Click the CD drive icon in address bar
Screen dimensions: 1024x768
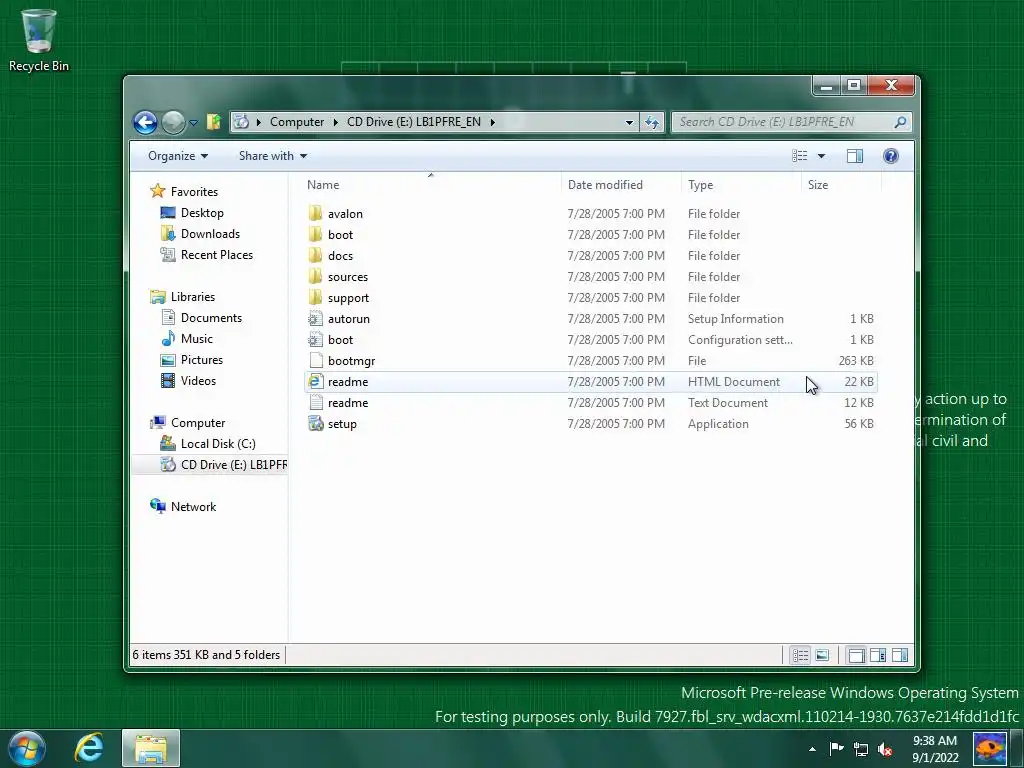[242, 121]
